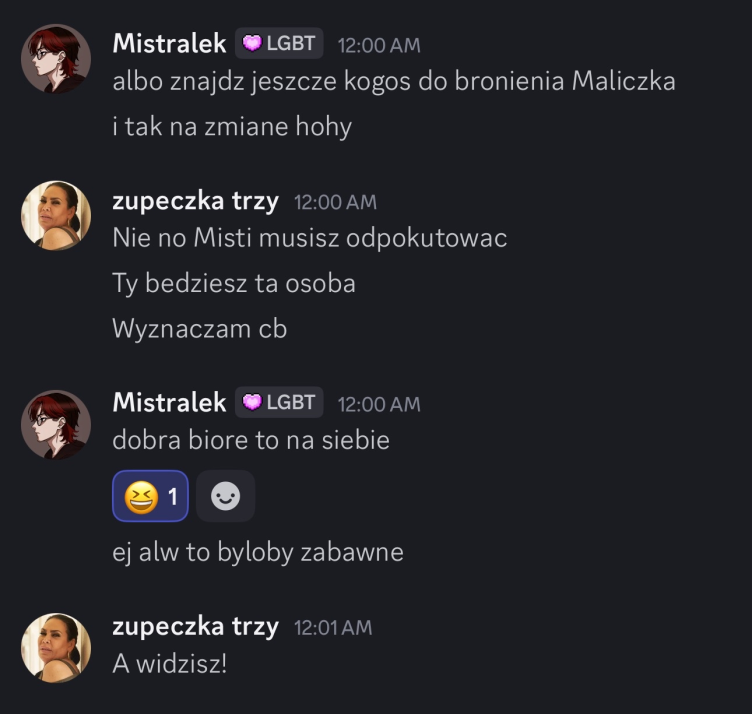Click the message 'ej alw to byloby zabawne'

[258, 551]
